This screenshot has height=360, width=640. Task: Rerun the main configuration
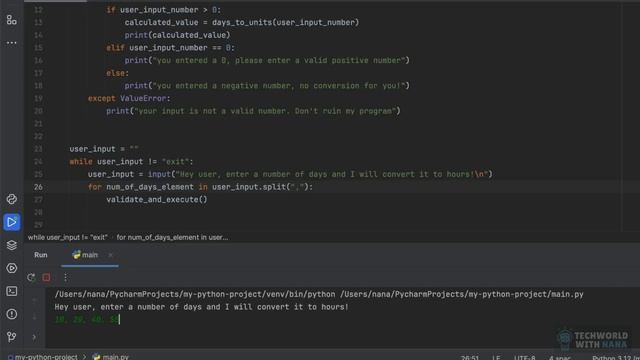(31, 278)
